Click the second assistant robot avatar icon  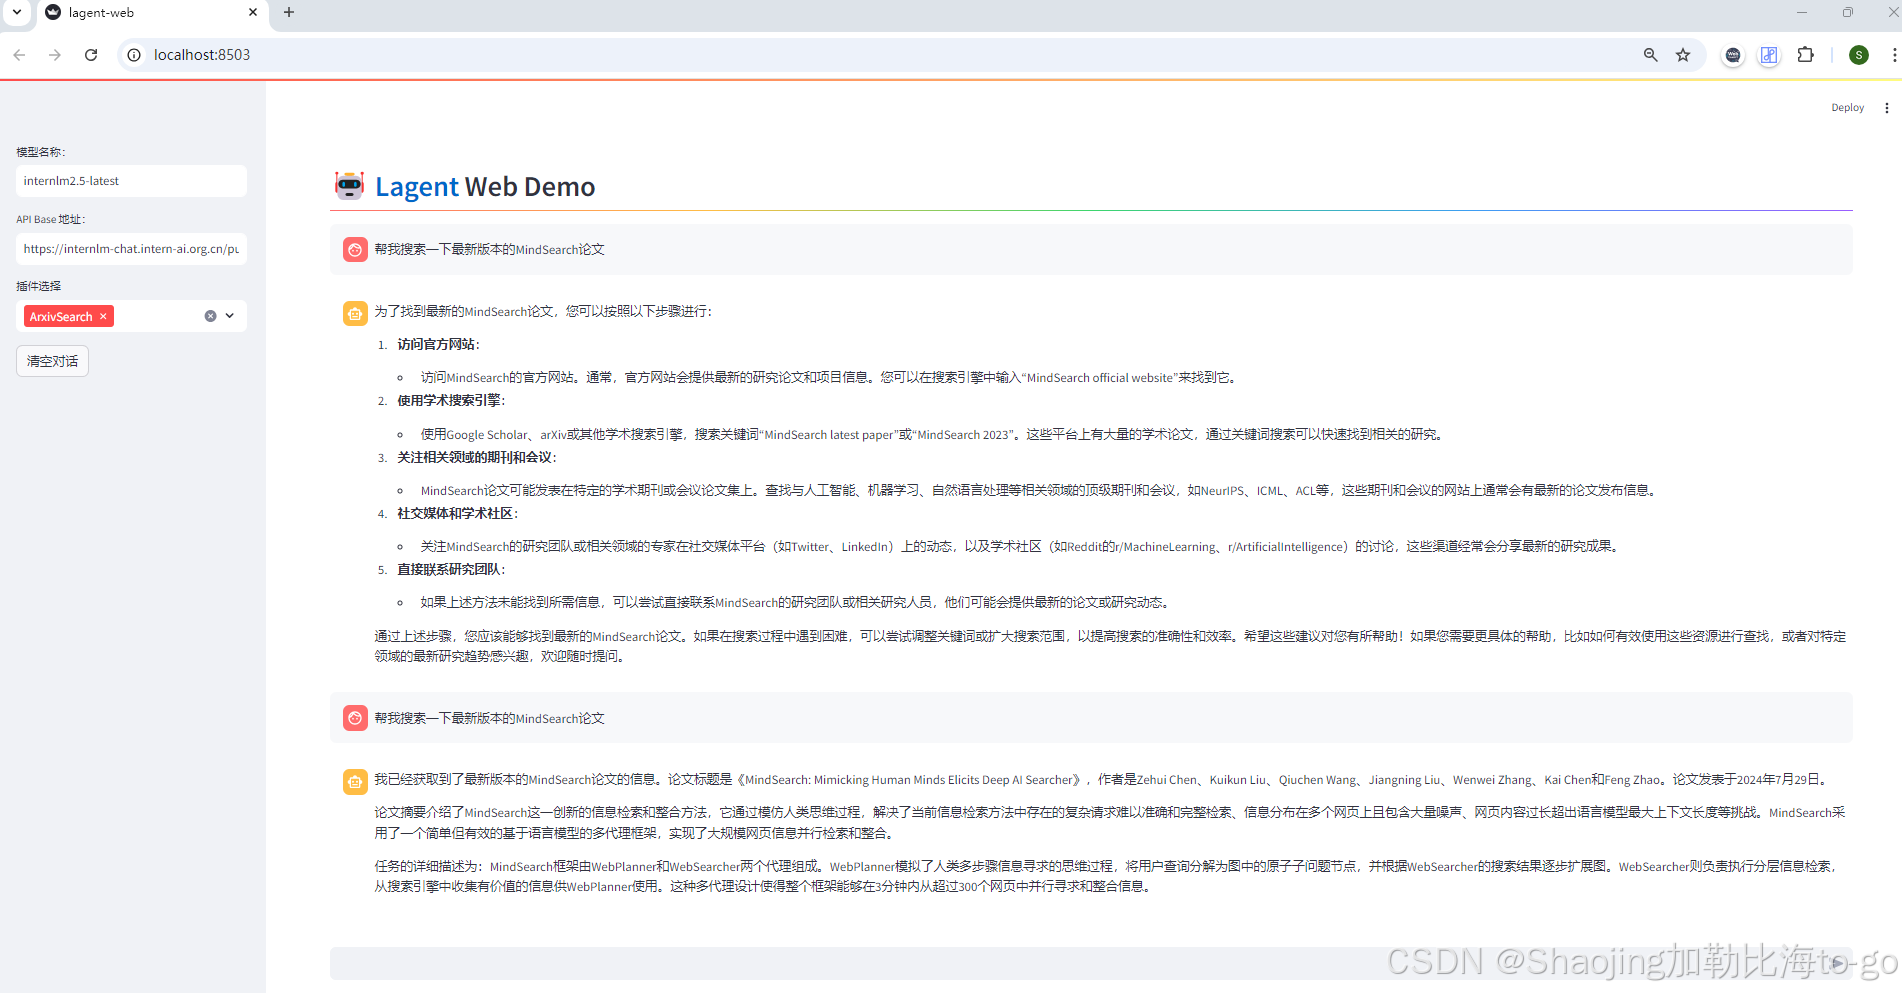click(355, 782)
